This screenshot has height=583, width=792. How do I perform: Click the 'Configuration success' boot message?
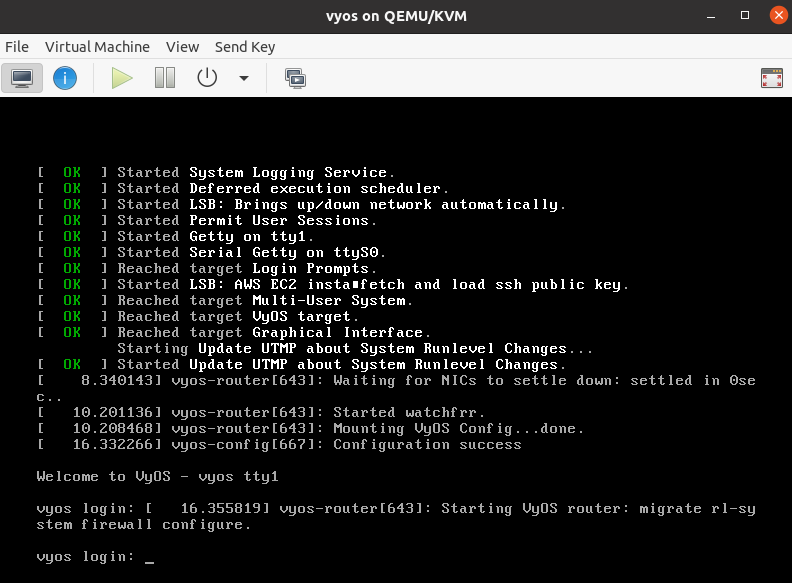(427, 444)
